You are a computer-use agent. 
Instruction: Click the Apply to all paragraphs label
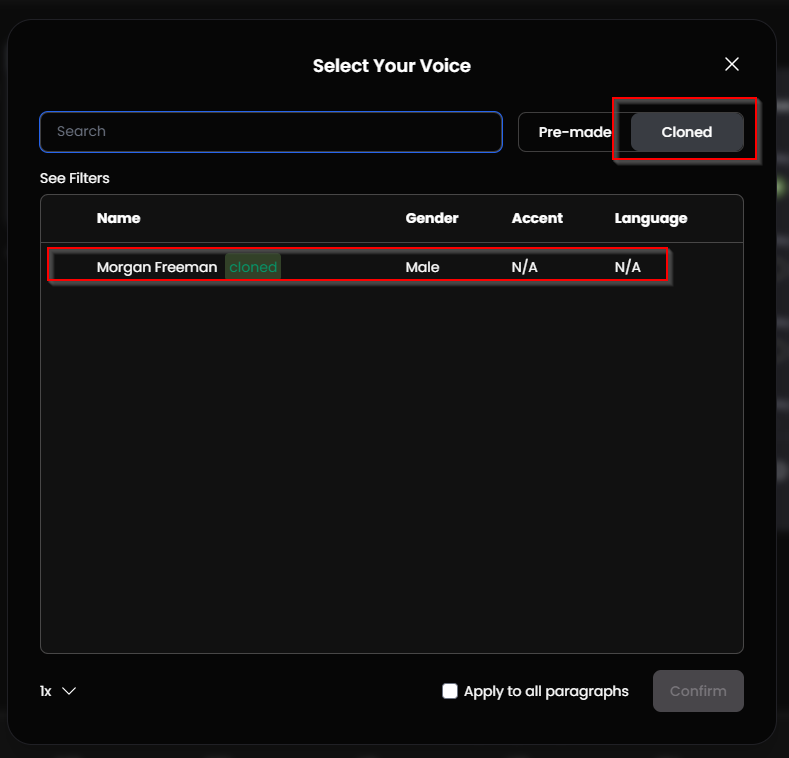tap(546, 691)
